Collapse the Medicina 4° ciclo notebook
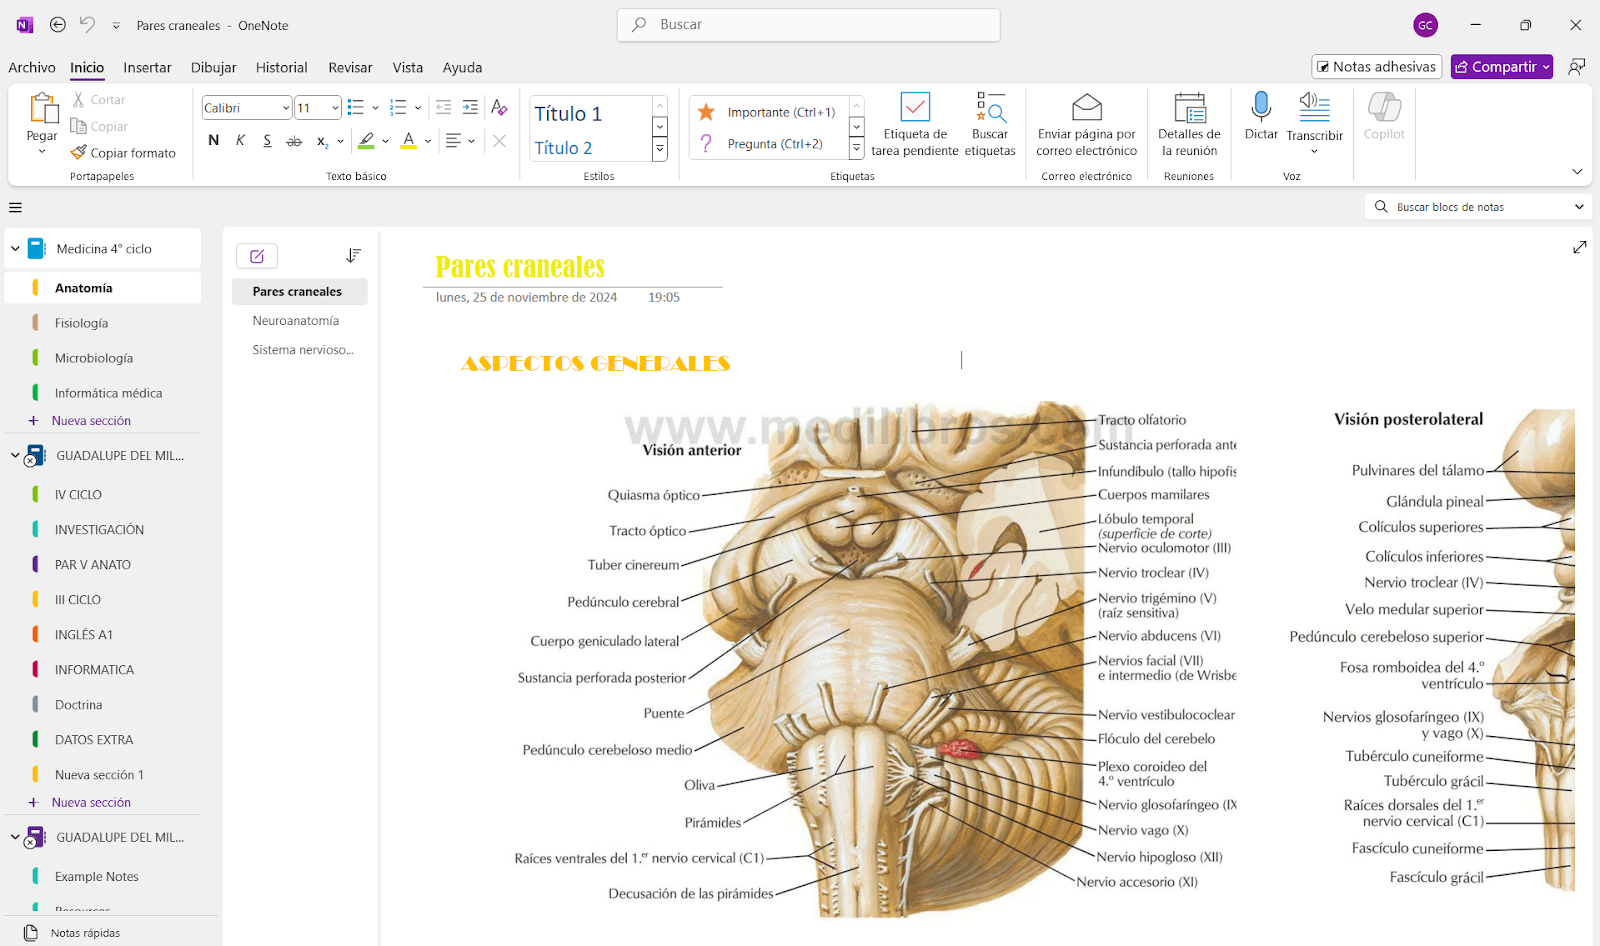The image size is (1600, 946). [x=15, y=249]
